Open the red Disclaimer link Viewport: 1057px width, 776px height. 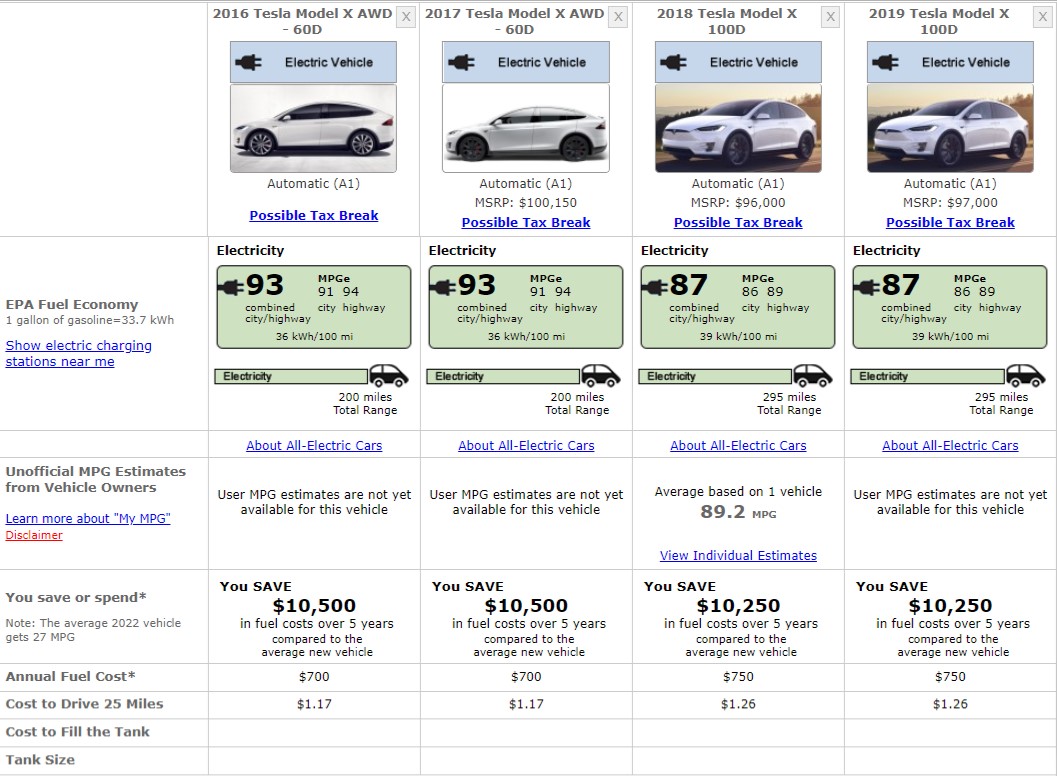click(x=34, y=535)
